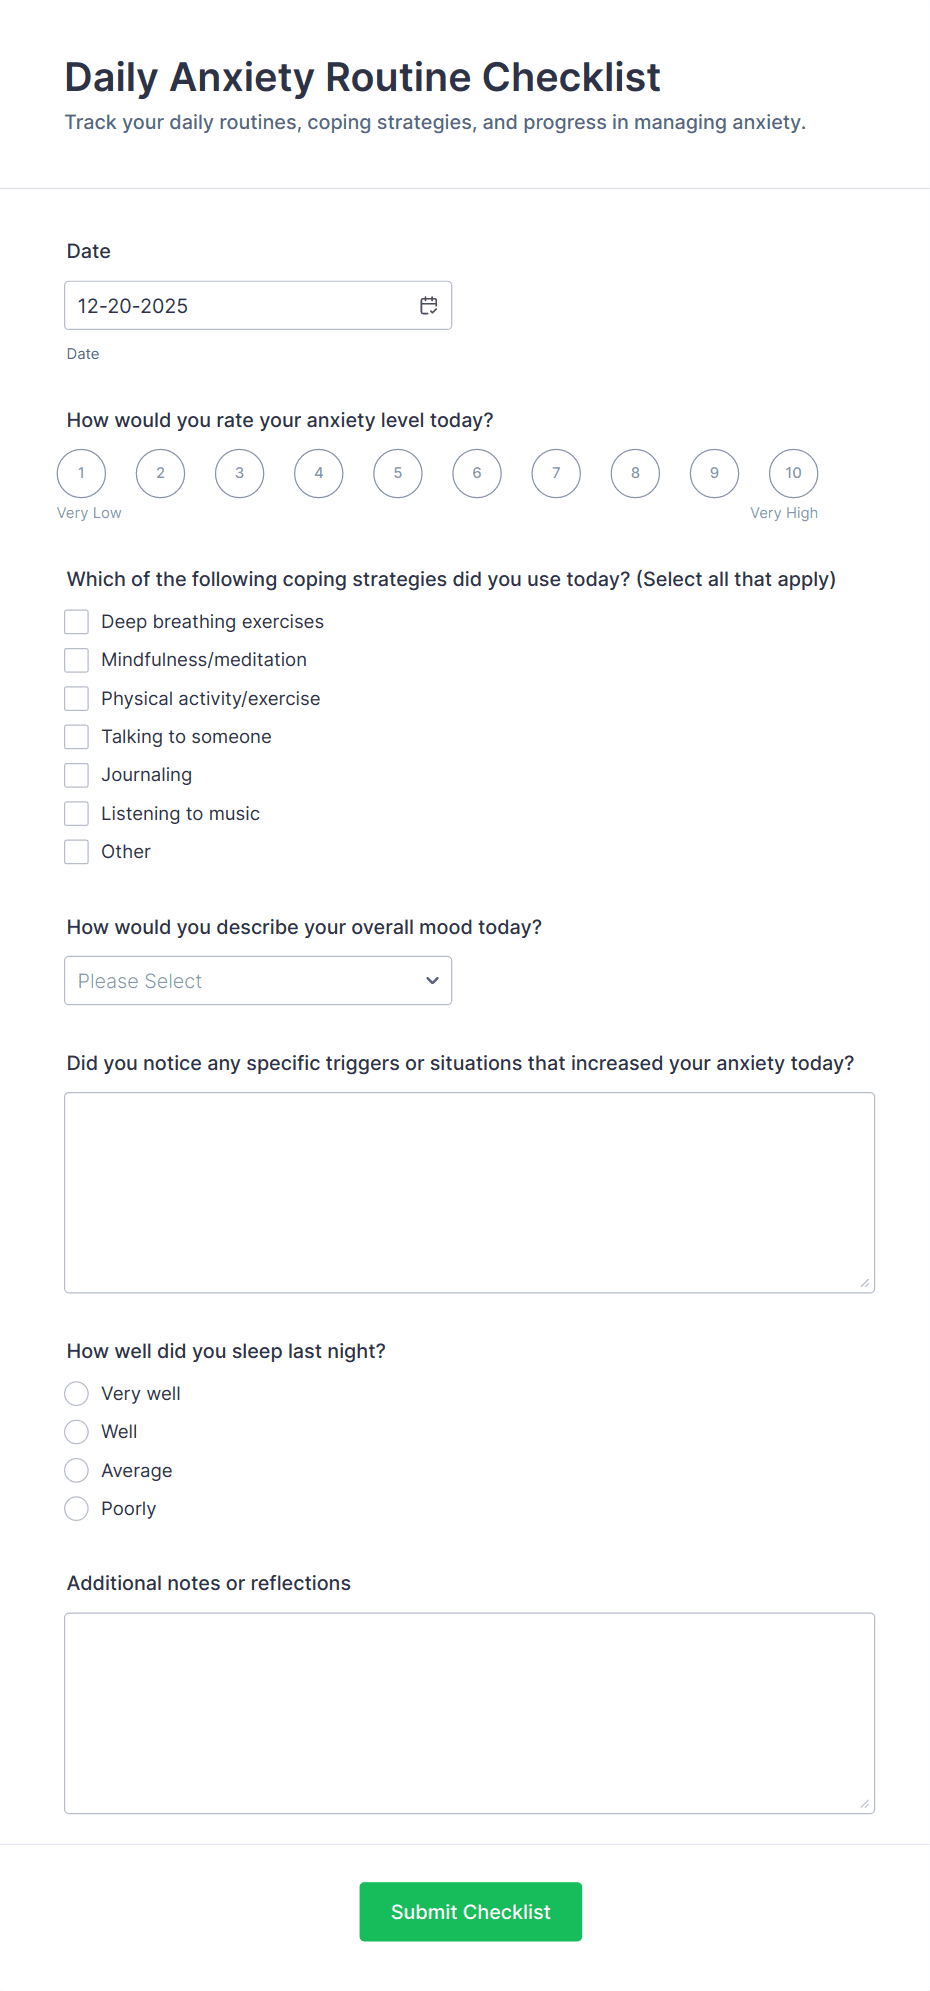Open the calendar date picker icon
Viewport: 930px width, 1991px height.
(428, 306)
